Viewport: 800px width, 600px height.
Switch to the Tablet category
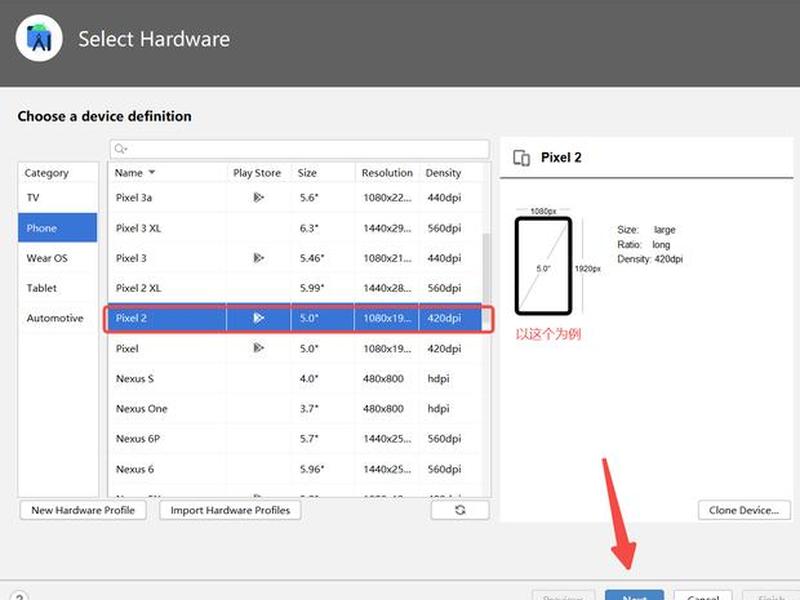pos(58,288)
